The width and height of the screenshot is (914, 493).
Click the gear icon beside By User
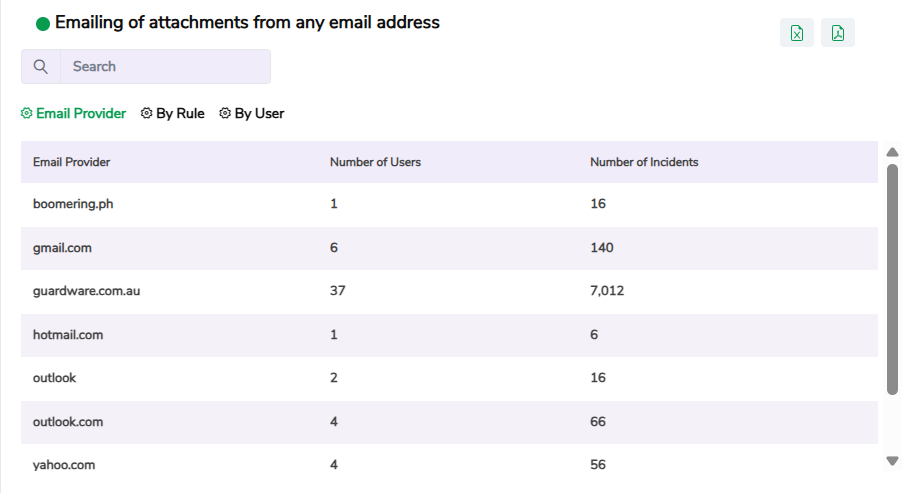[225, 114]
